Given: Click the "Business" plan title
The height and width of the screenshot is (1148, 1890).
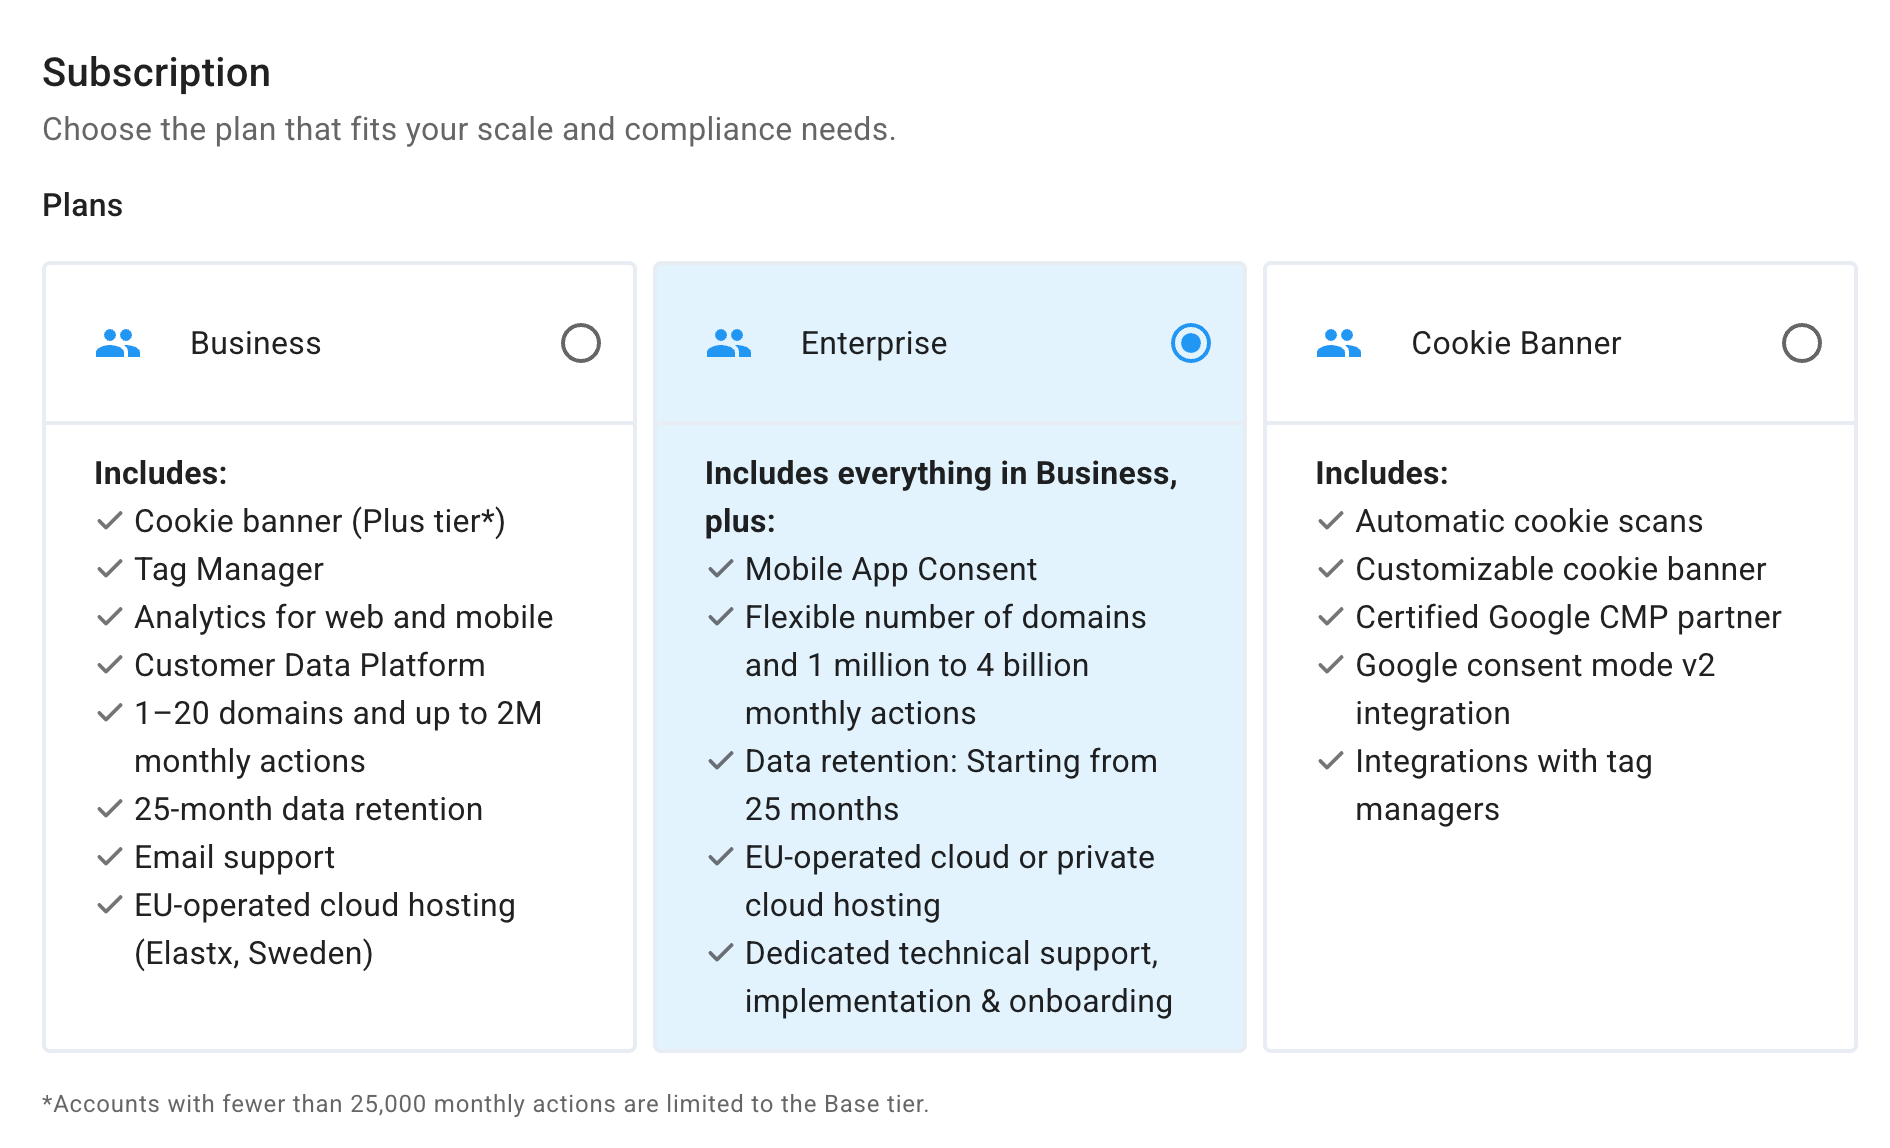Looking at the screenshot, I should [x=255, y=344].
